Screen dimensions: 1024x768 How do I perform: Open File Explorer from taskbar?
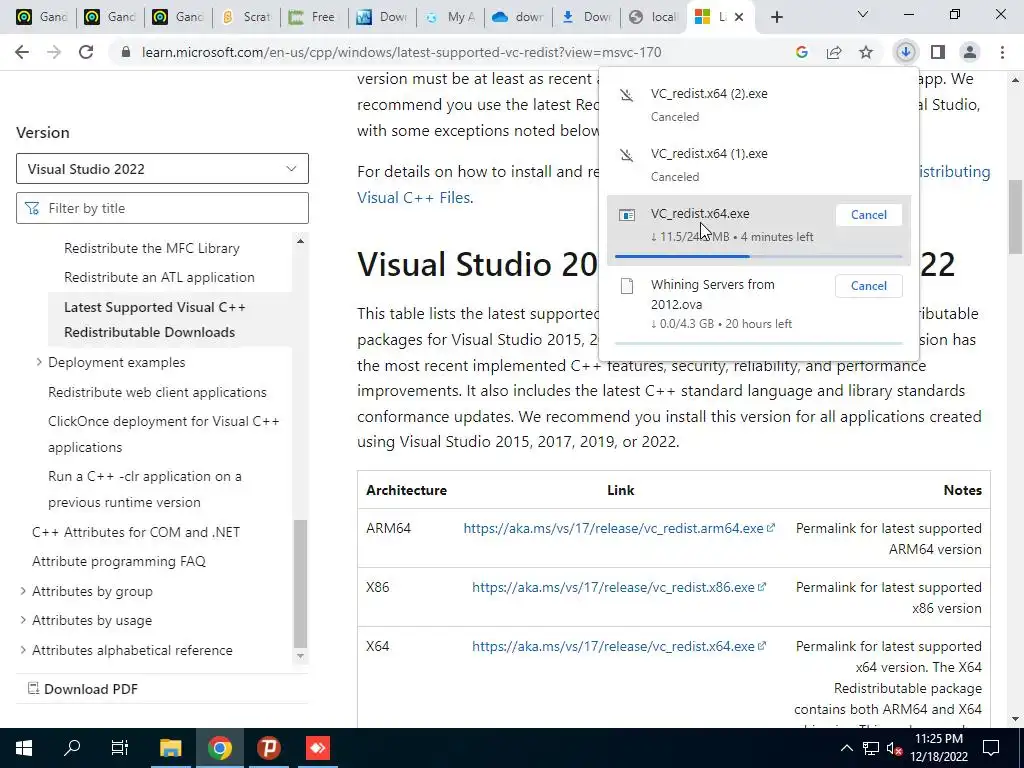click(170, 748)
